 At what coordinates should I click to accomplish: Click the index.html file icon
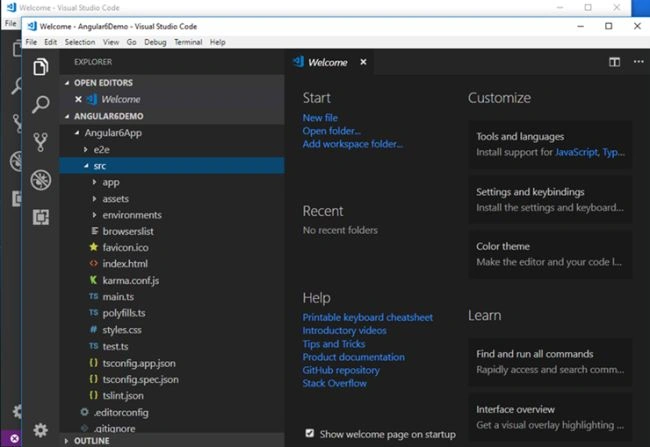pyautogui.click(x=94, y=263)
